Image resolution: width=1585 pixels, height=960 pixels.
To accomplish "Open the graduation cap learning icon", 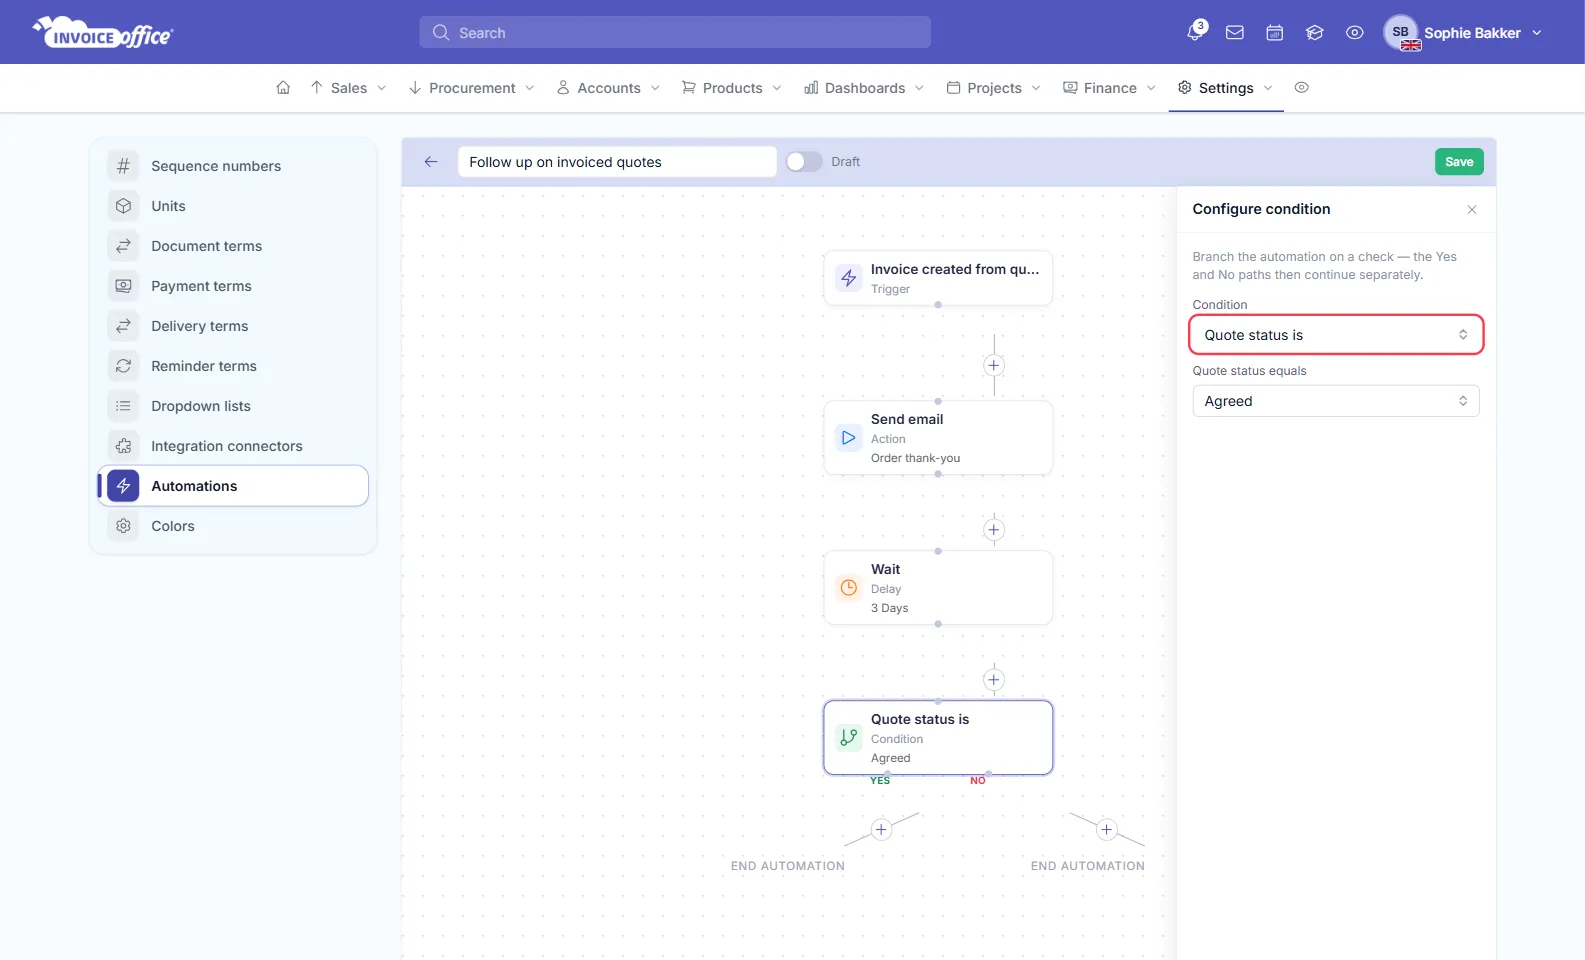I will 1315,32.
